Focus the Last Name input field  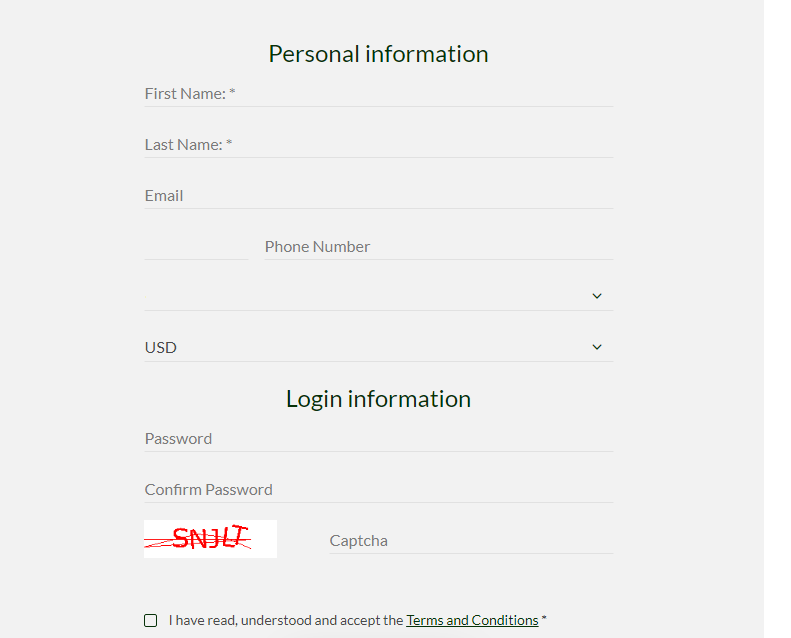pos(379,145)
